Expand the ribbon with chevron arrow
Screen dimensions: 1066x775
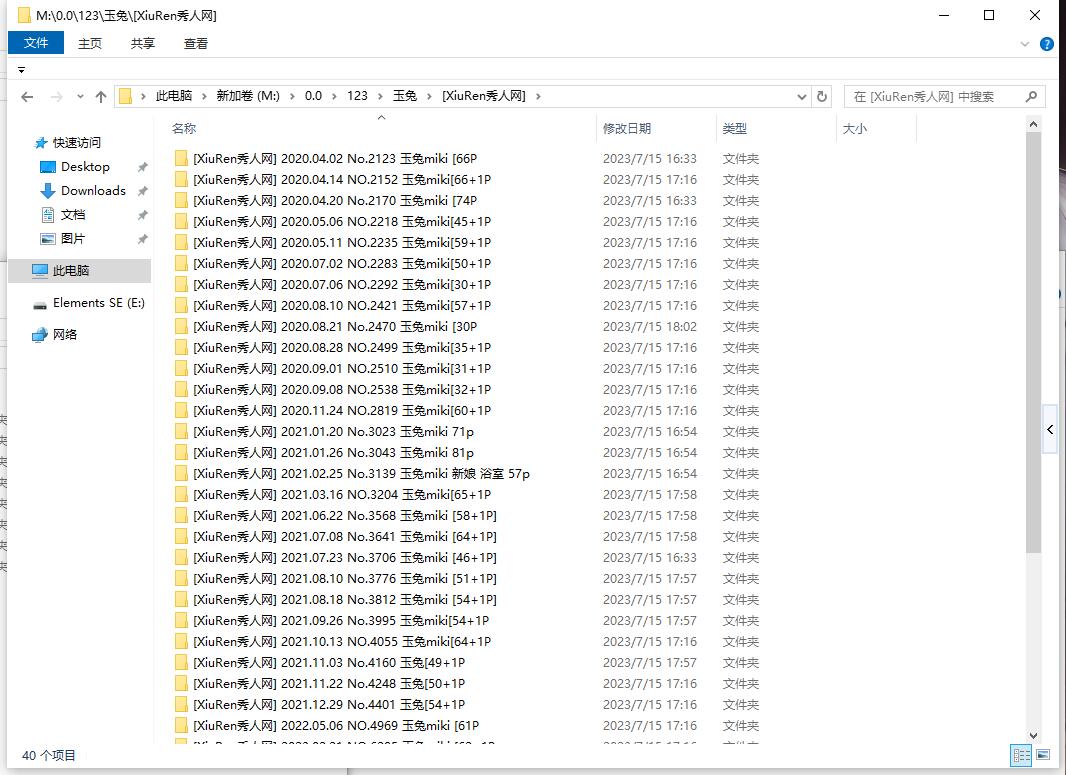click(1025, 44)
